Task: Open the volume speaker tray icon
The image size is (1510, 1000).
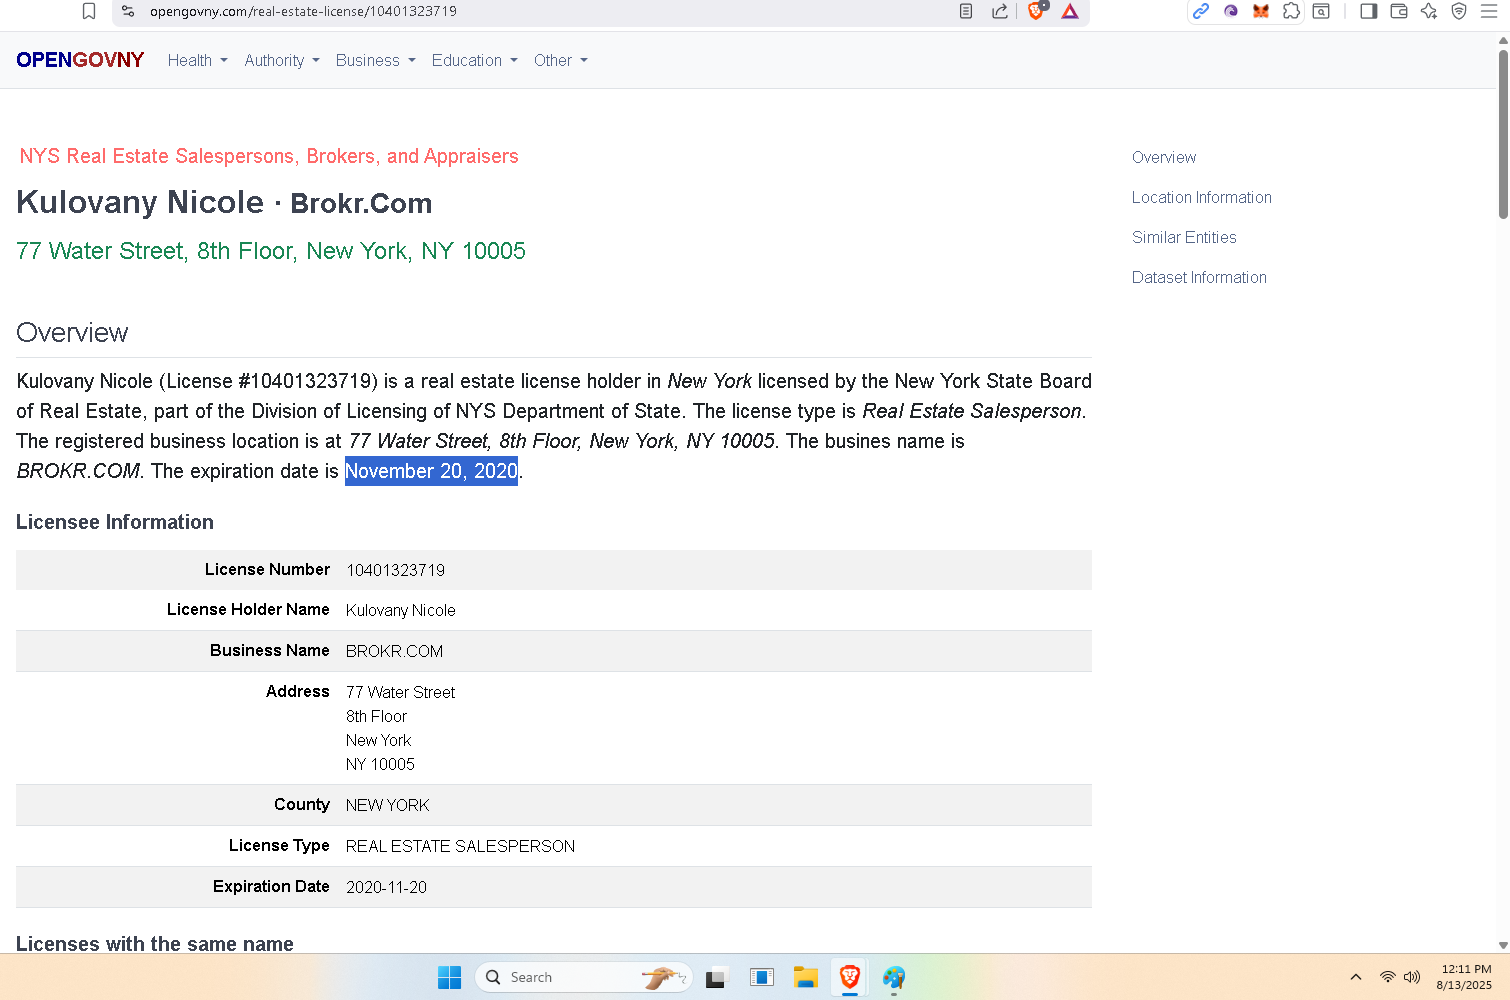Action: coord(1412,977)
